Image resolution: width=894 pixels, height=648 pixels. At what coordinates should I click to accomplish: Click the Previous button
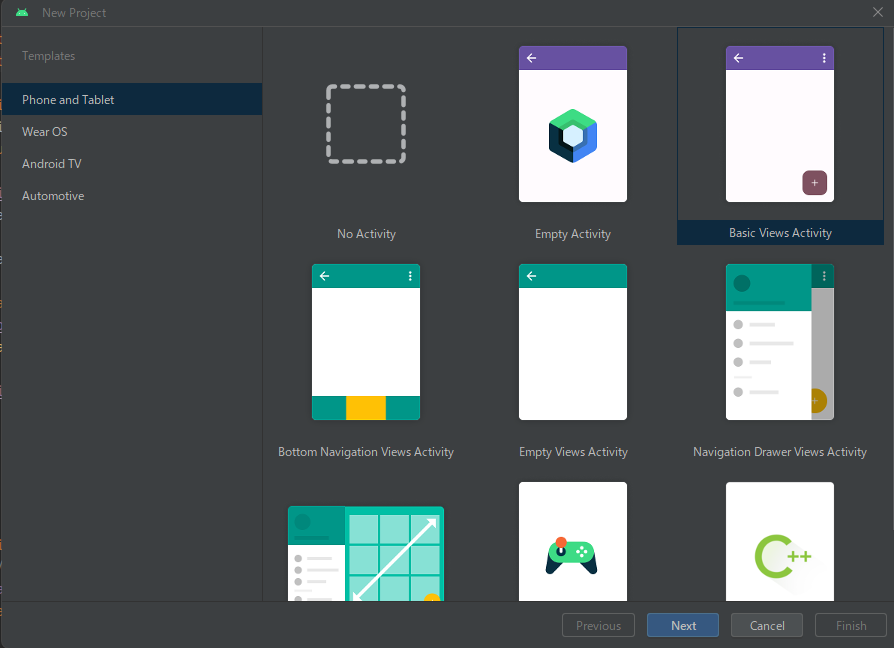click(598, 625)
